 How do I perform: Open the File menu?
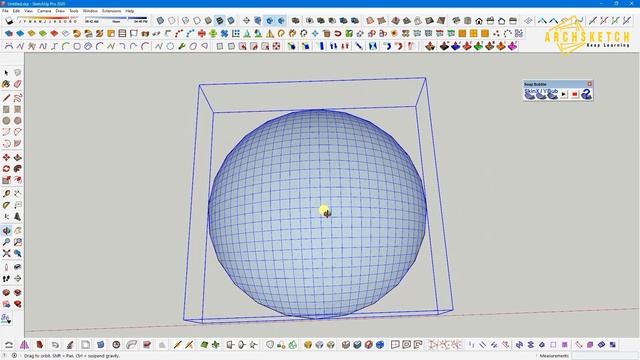tap(5, 11)
